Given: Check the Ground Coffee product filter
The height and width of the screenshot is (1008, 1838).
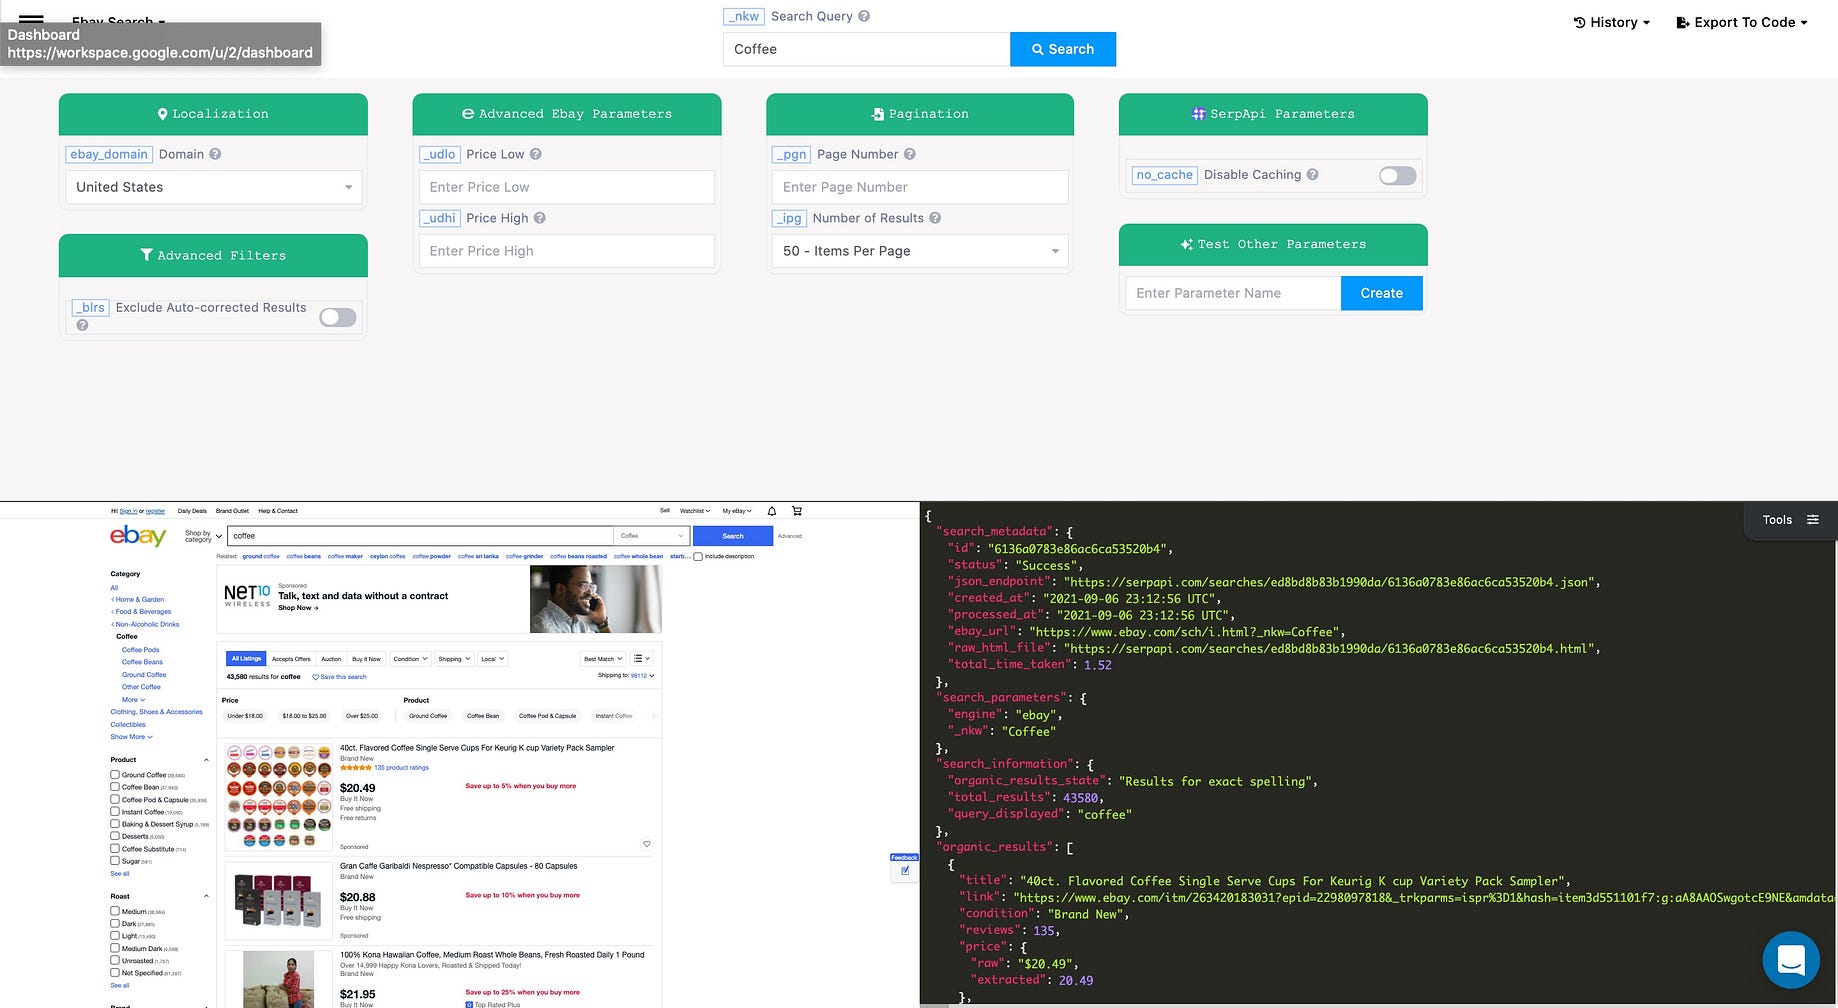Looking at the screenshot, I should pyautogui.click(x=115, y=774).
